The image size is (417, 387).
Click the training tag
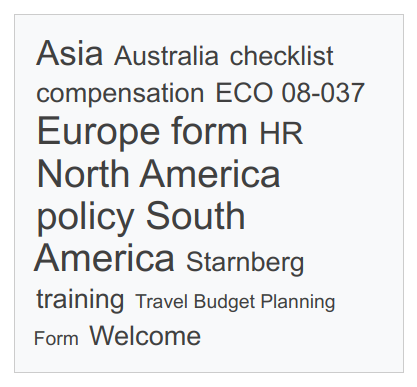click(80, 300)
